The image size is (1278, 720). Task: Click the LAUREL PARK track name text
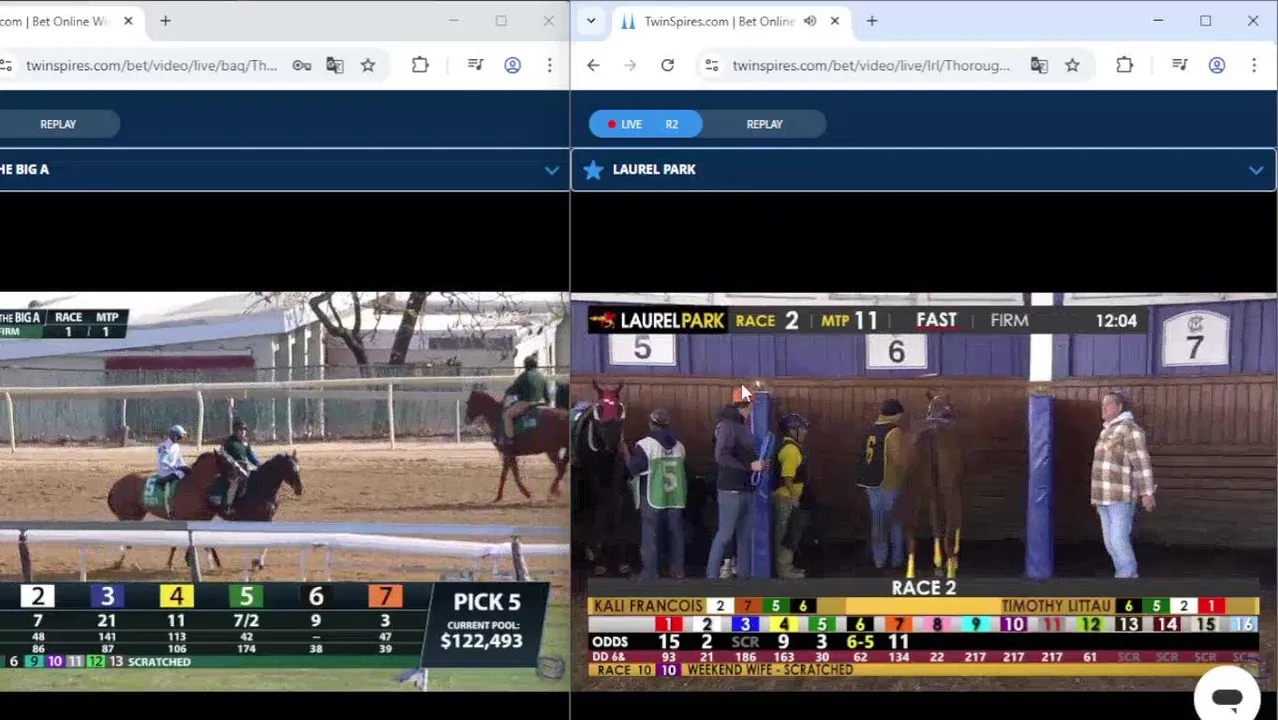(x=654, y=170)
